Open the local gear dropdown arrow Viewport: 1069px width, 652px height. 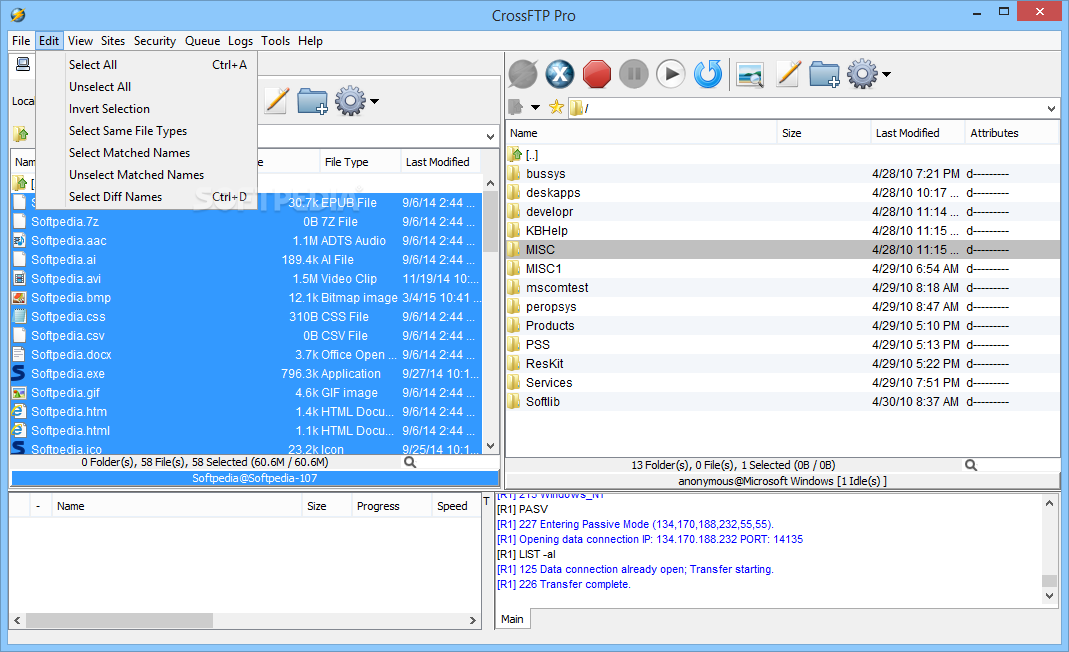(374, 102)
